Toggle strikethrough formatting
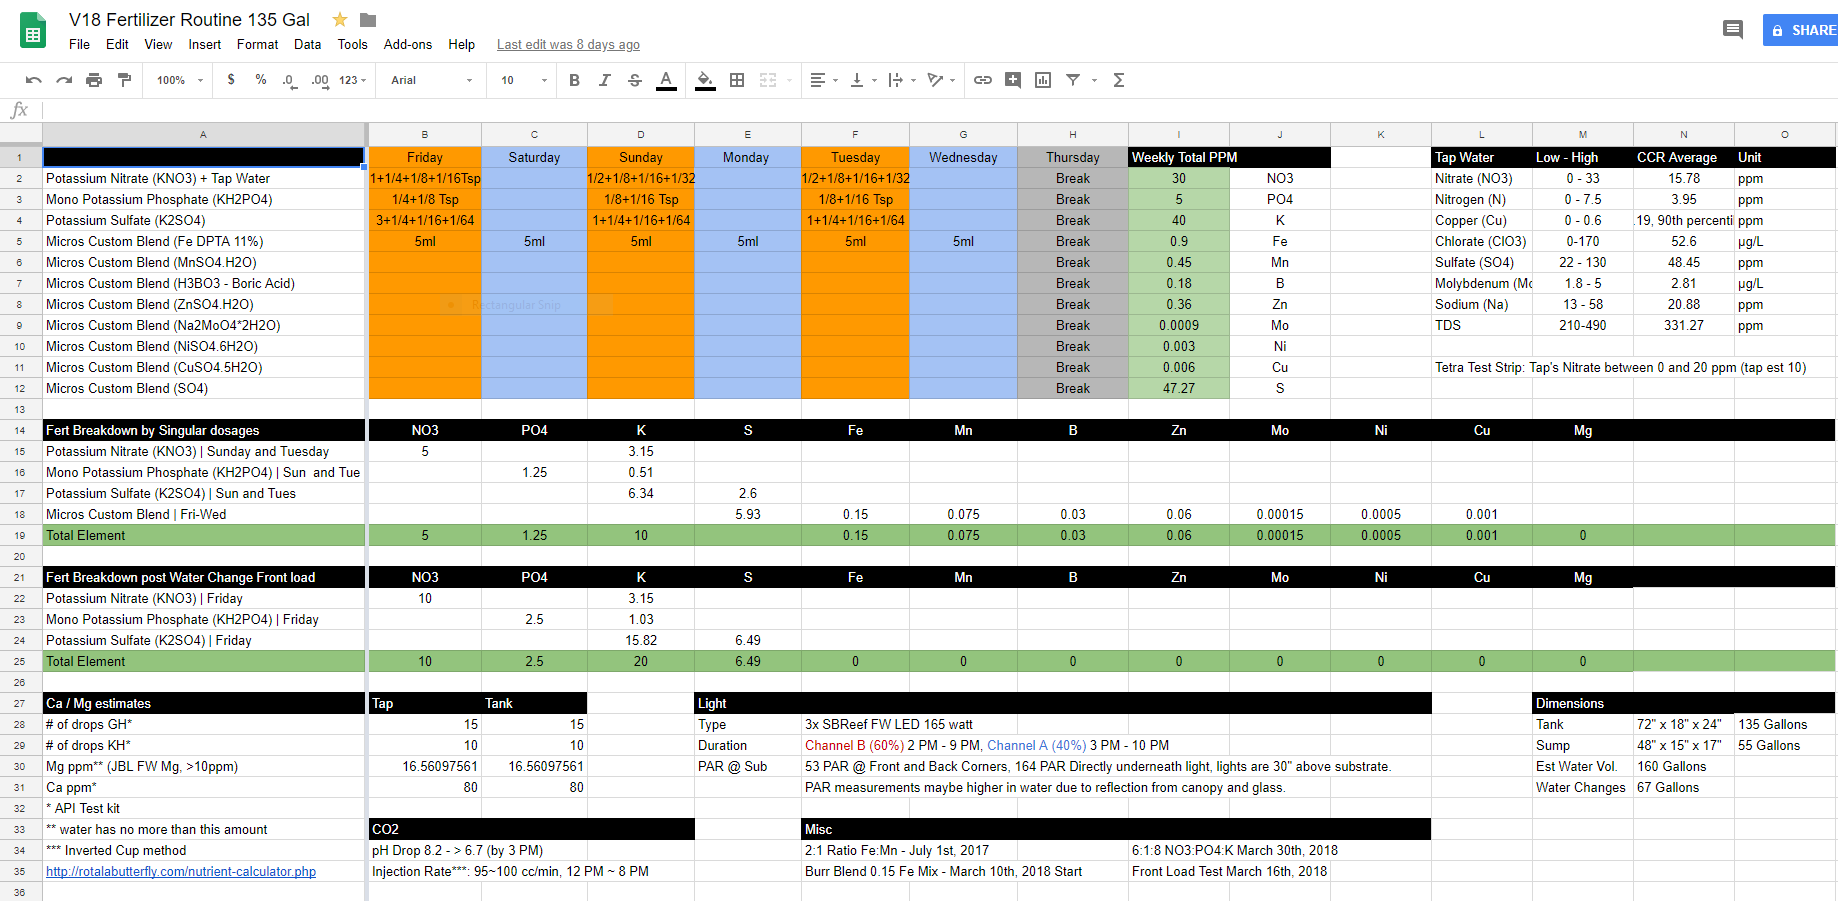Viewport: 1838px width, 901px height. (x=635, y=80)
